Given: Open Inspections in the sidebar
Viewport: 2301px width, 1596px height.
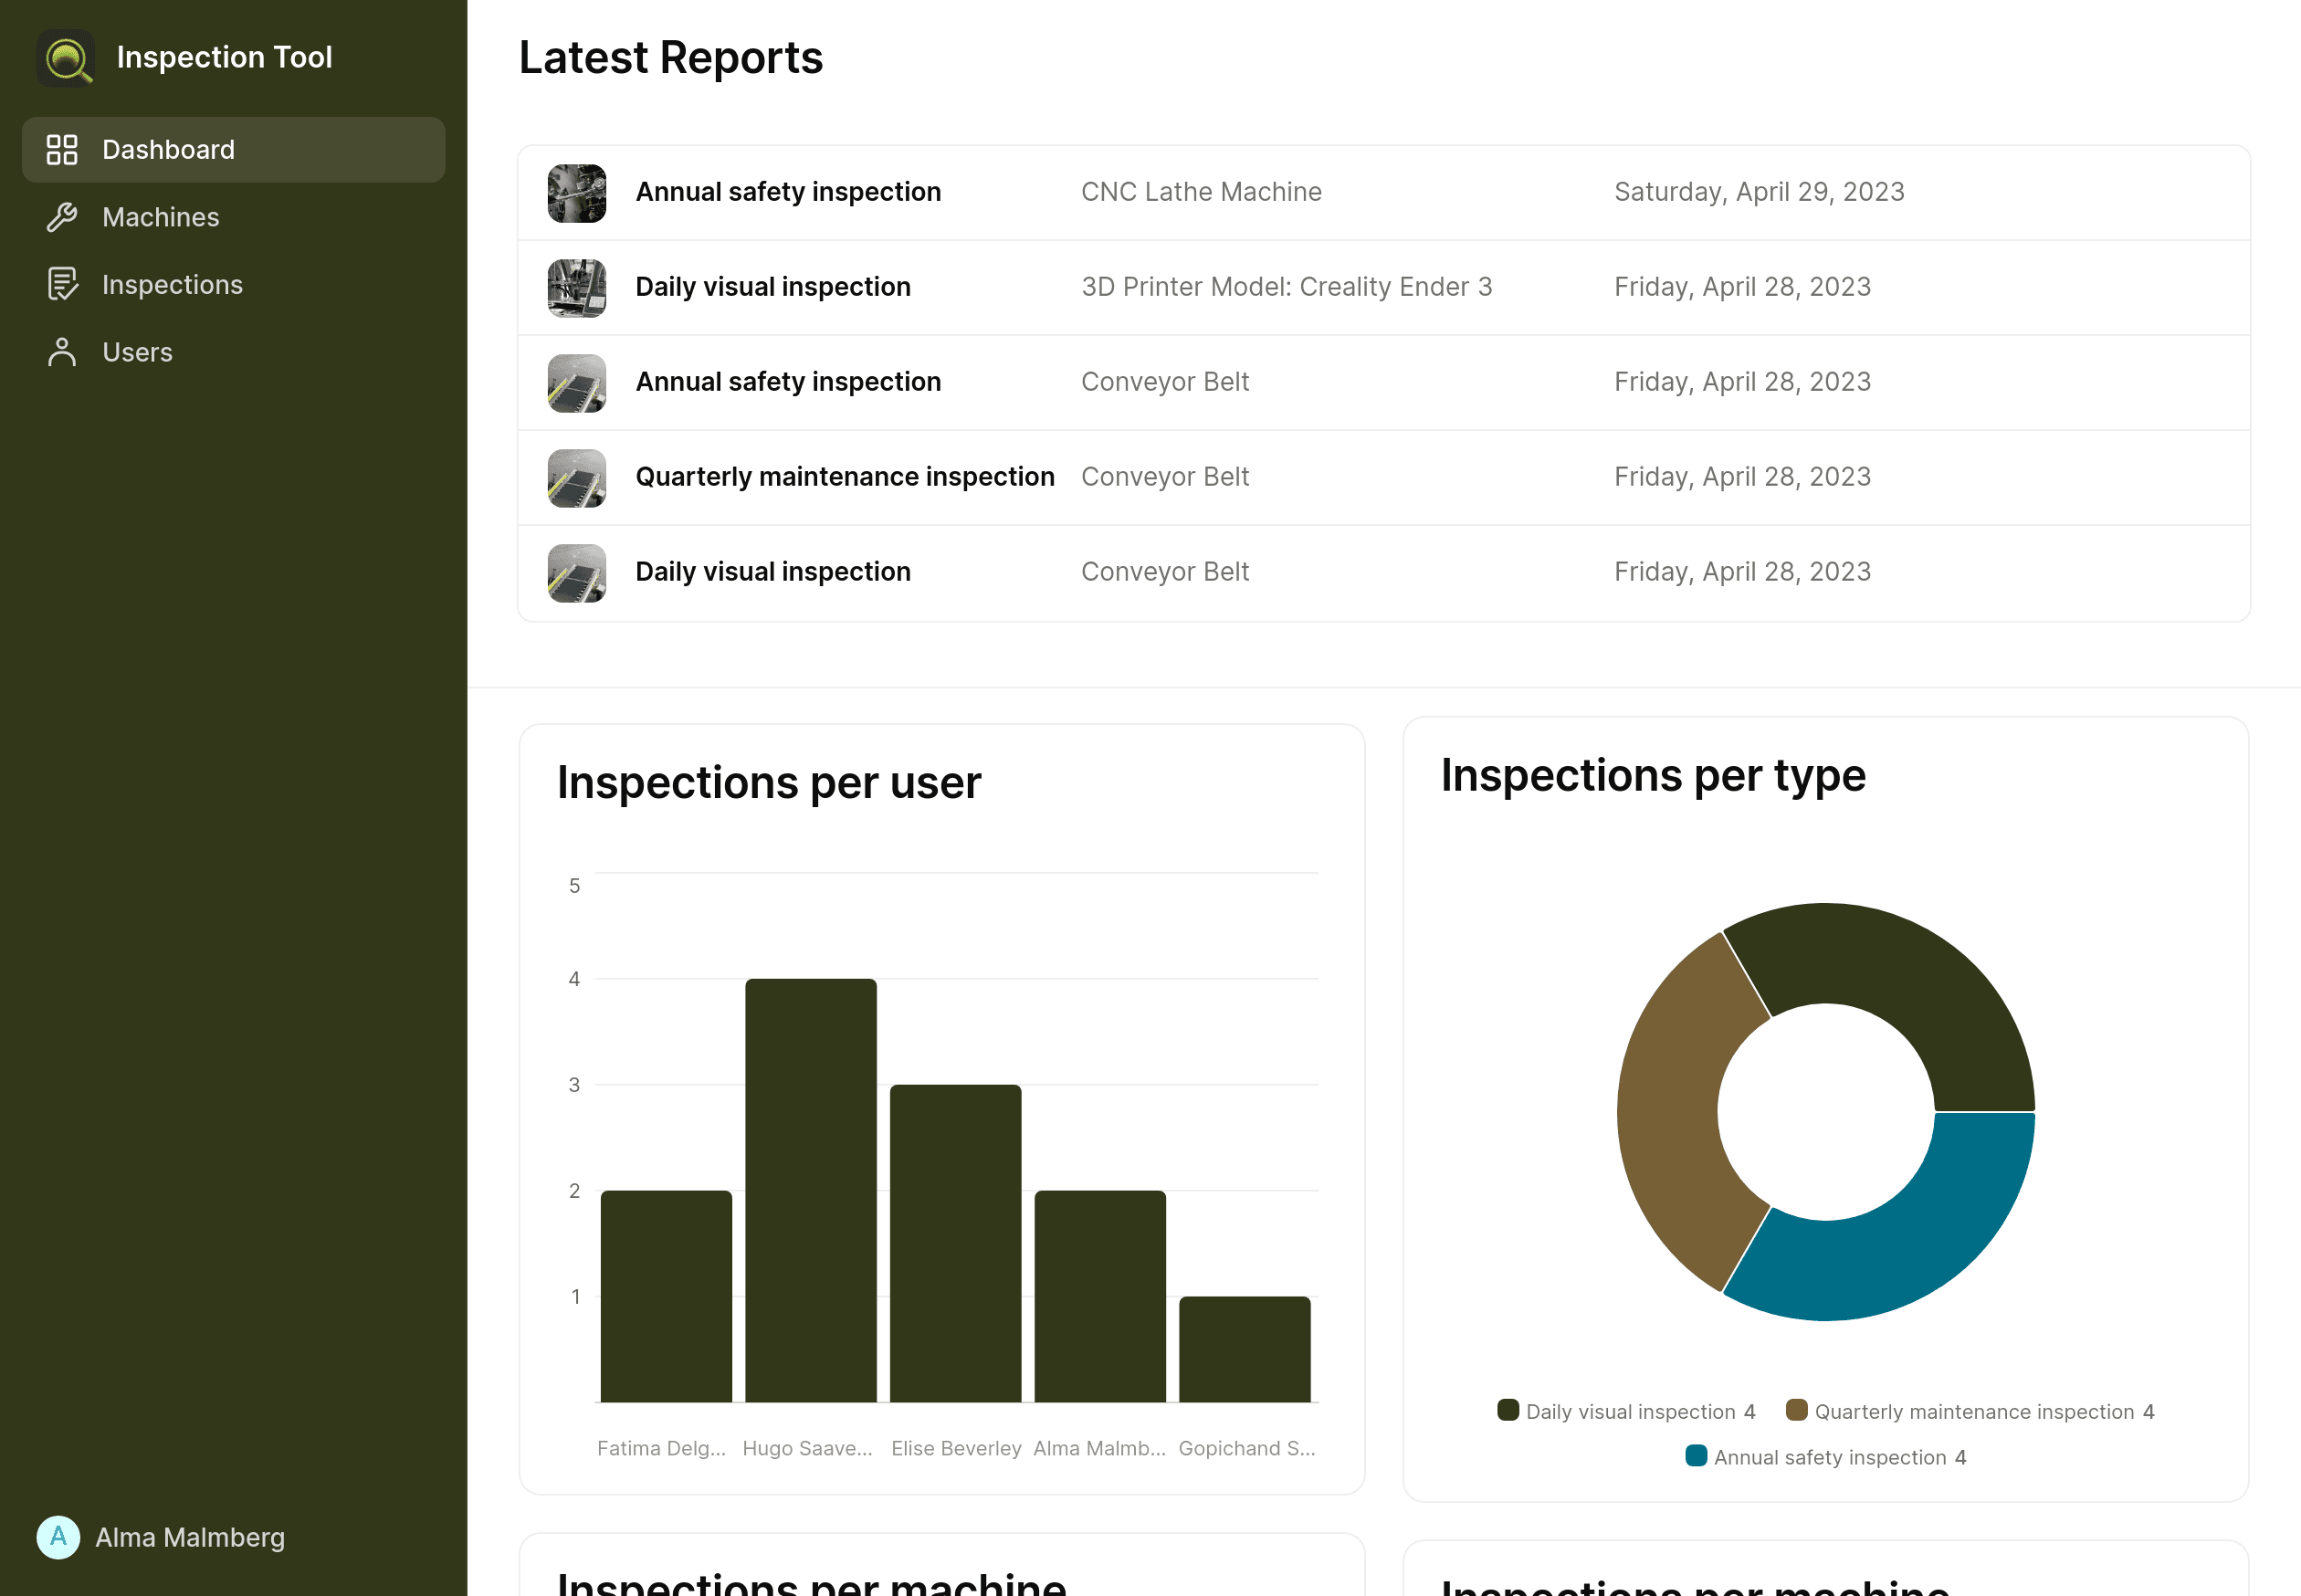Looking at the screenshot, I should pos(233,285).
